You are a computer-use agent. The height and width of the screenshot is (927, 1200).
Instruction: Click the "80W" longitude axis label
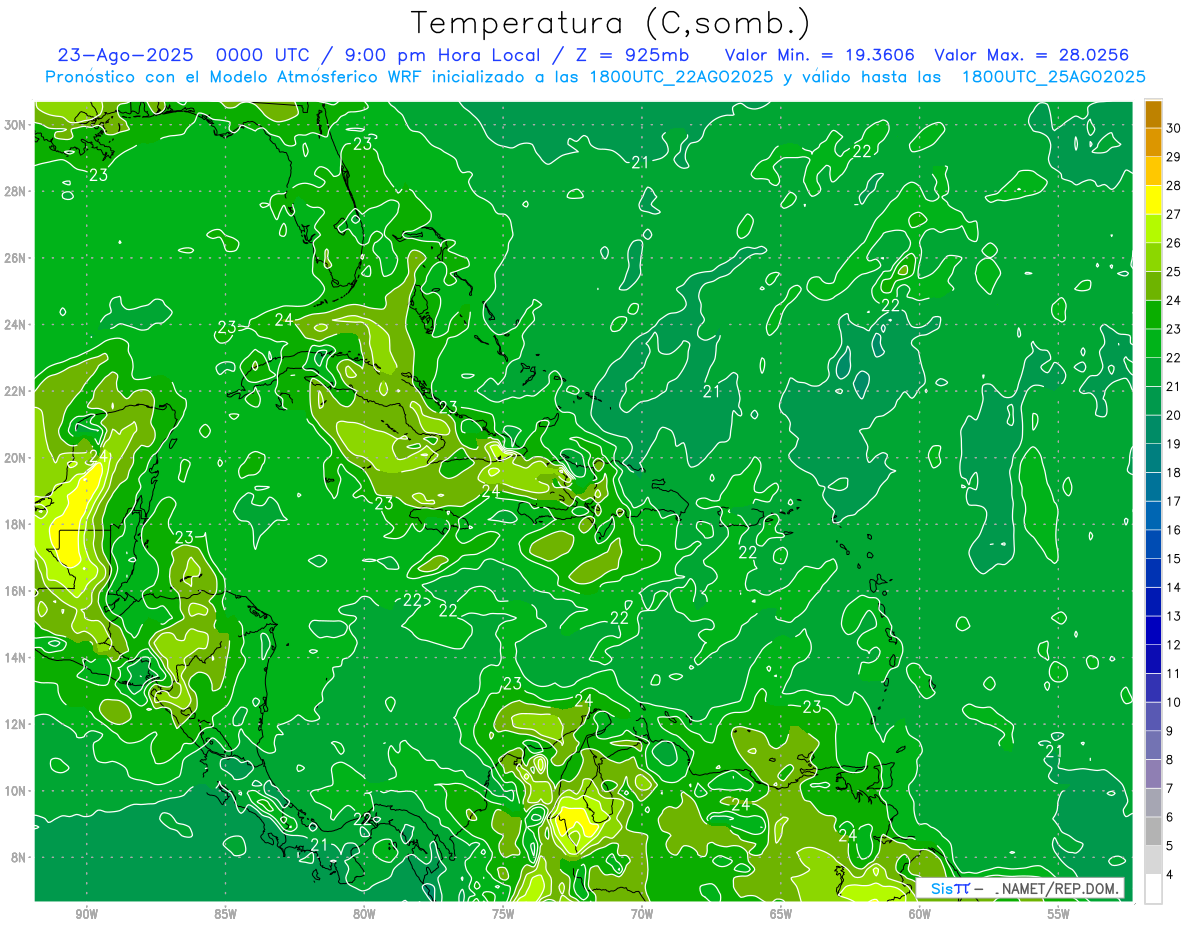tap(364, 914)
